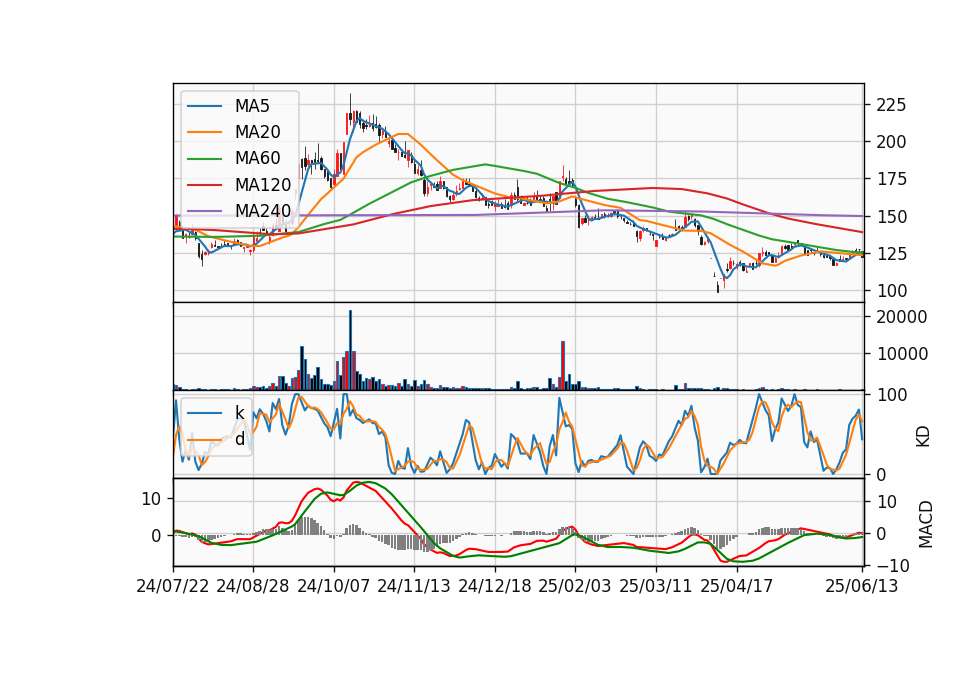Click the MA240 legend label

[x=263, y=211]
